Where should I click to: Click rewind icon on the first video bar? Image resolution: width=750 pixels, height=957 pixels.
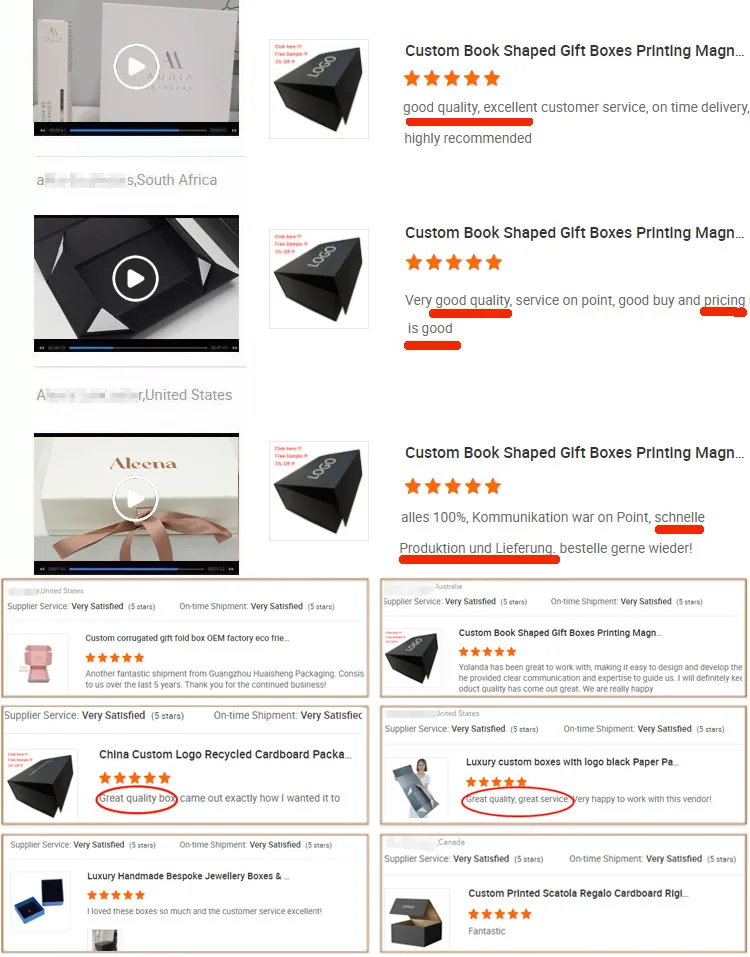coord(43,131)
